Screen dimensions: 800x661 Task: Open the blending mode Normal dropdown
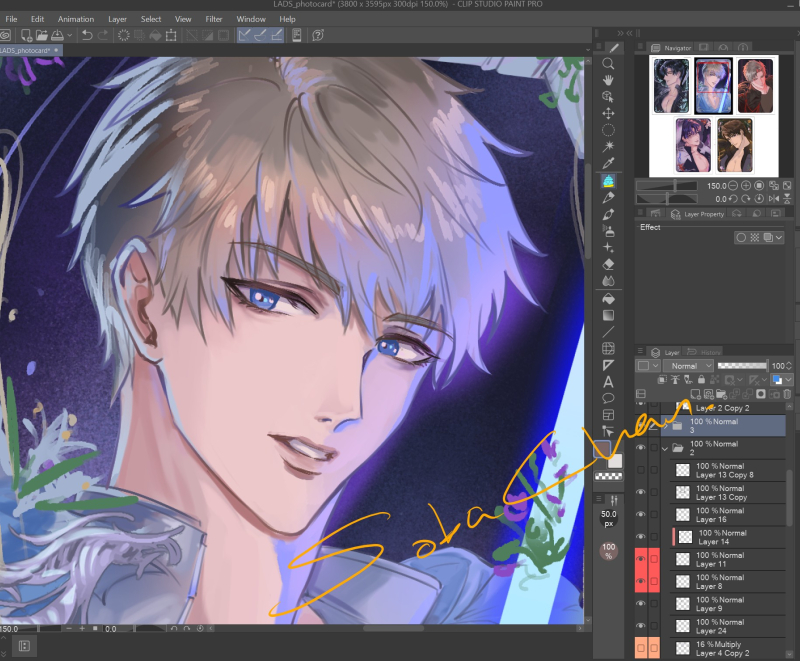688,366
